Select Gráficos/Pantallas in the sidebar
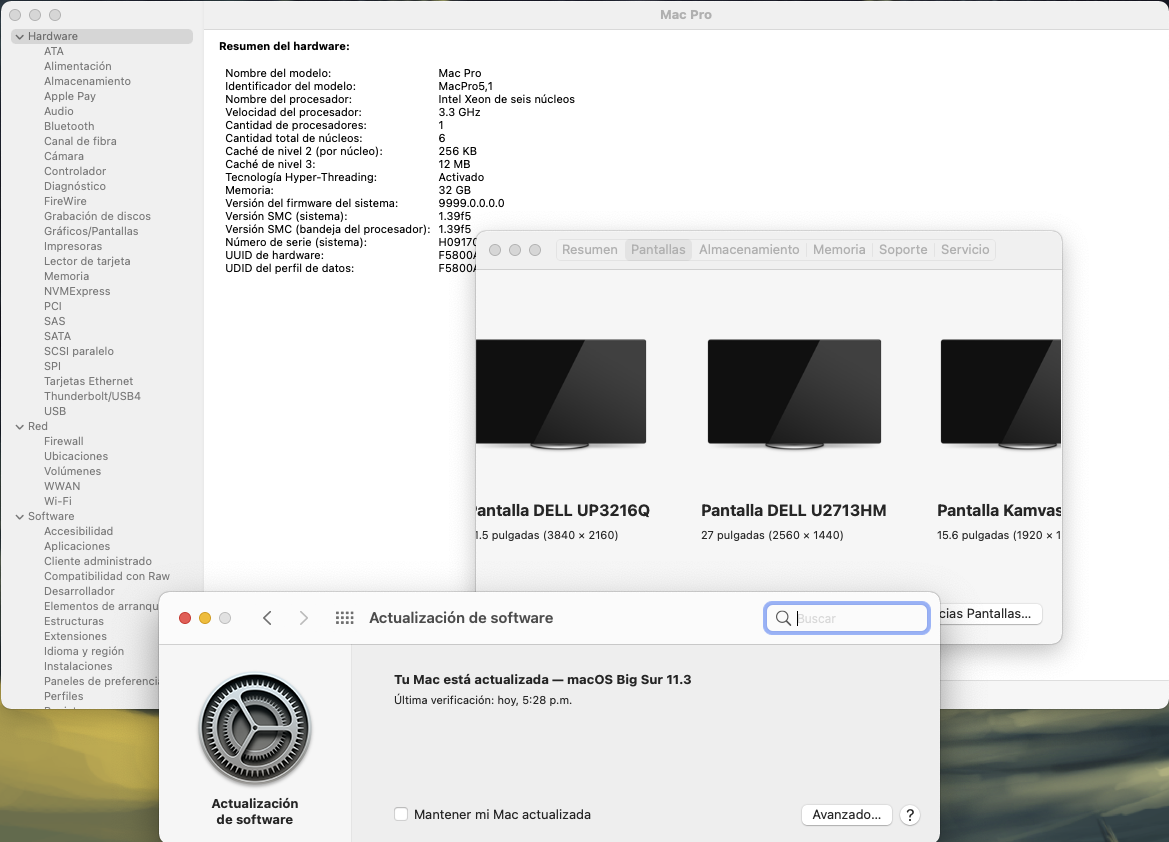The height and width of the screenshot is (842, 1169). 91,231
